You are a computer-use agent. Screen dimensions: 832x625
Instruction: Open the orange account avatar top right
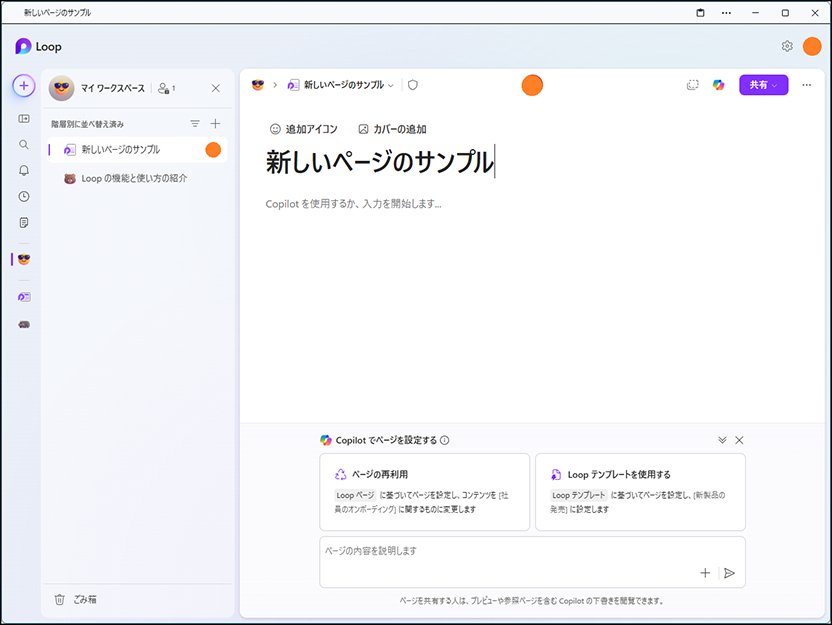pos(812,46)
